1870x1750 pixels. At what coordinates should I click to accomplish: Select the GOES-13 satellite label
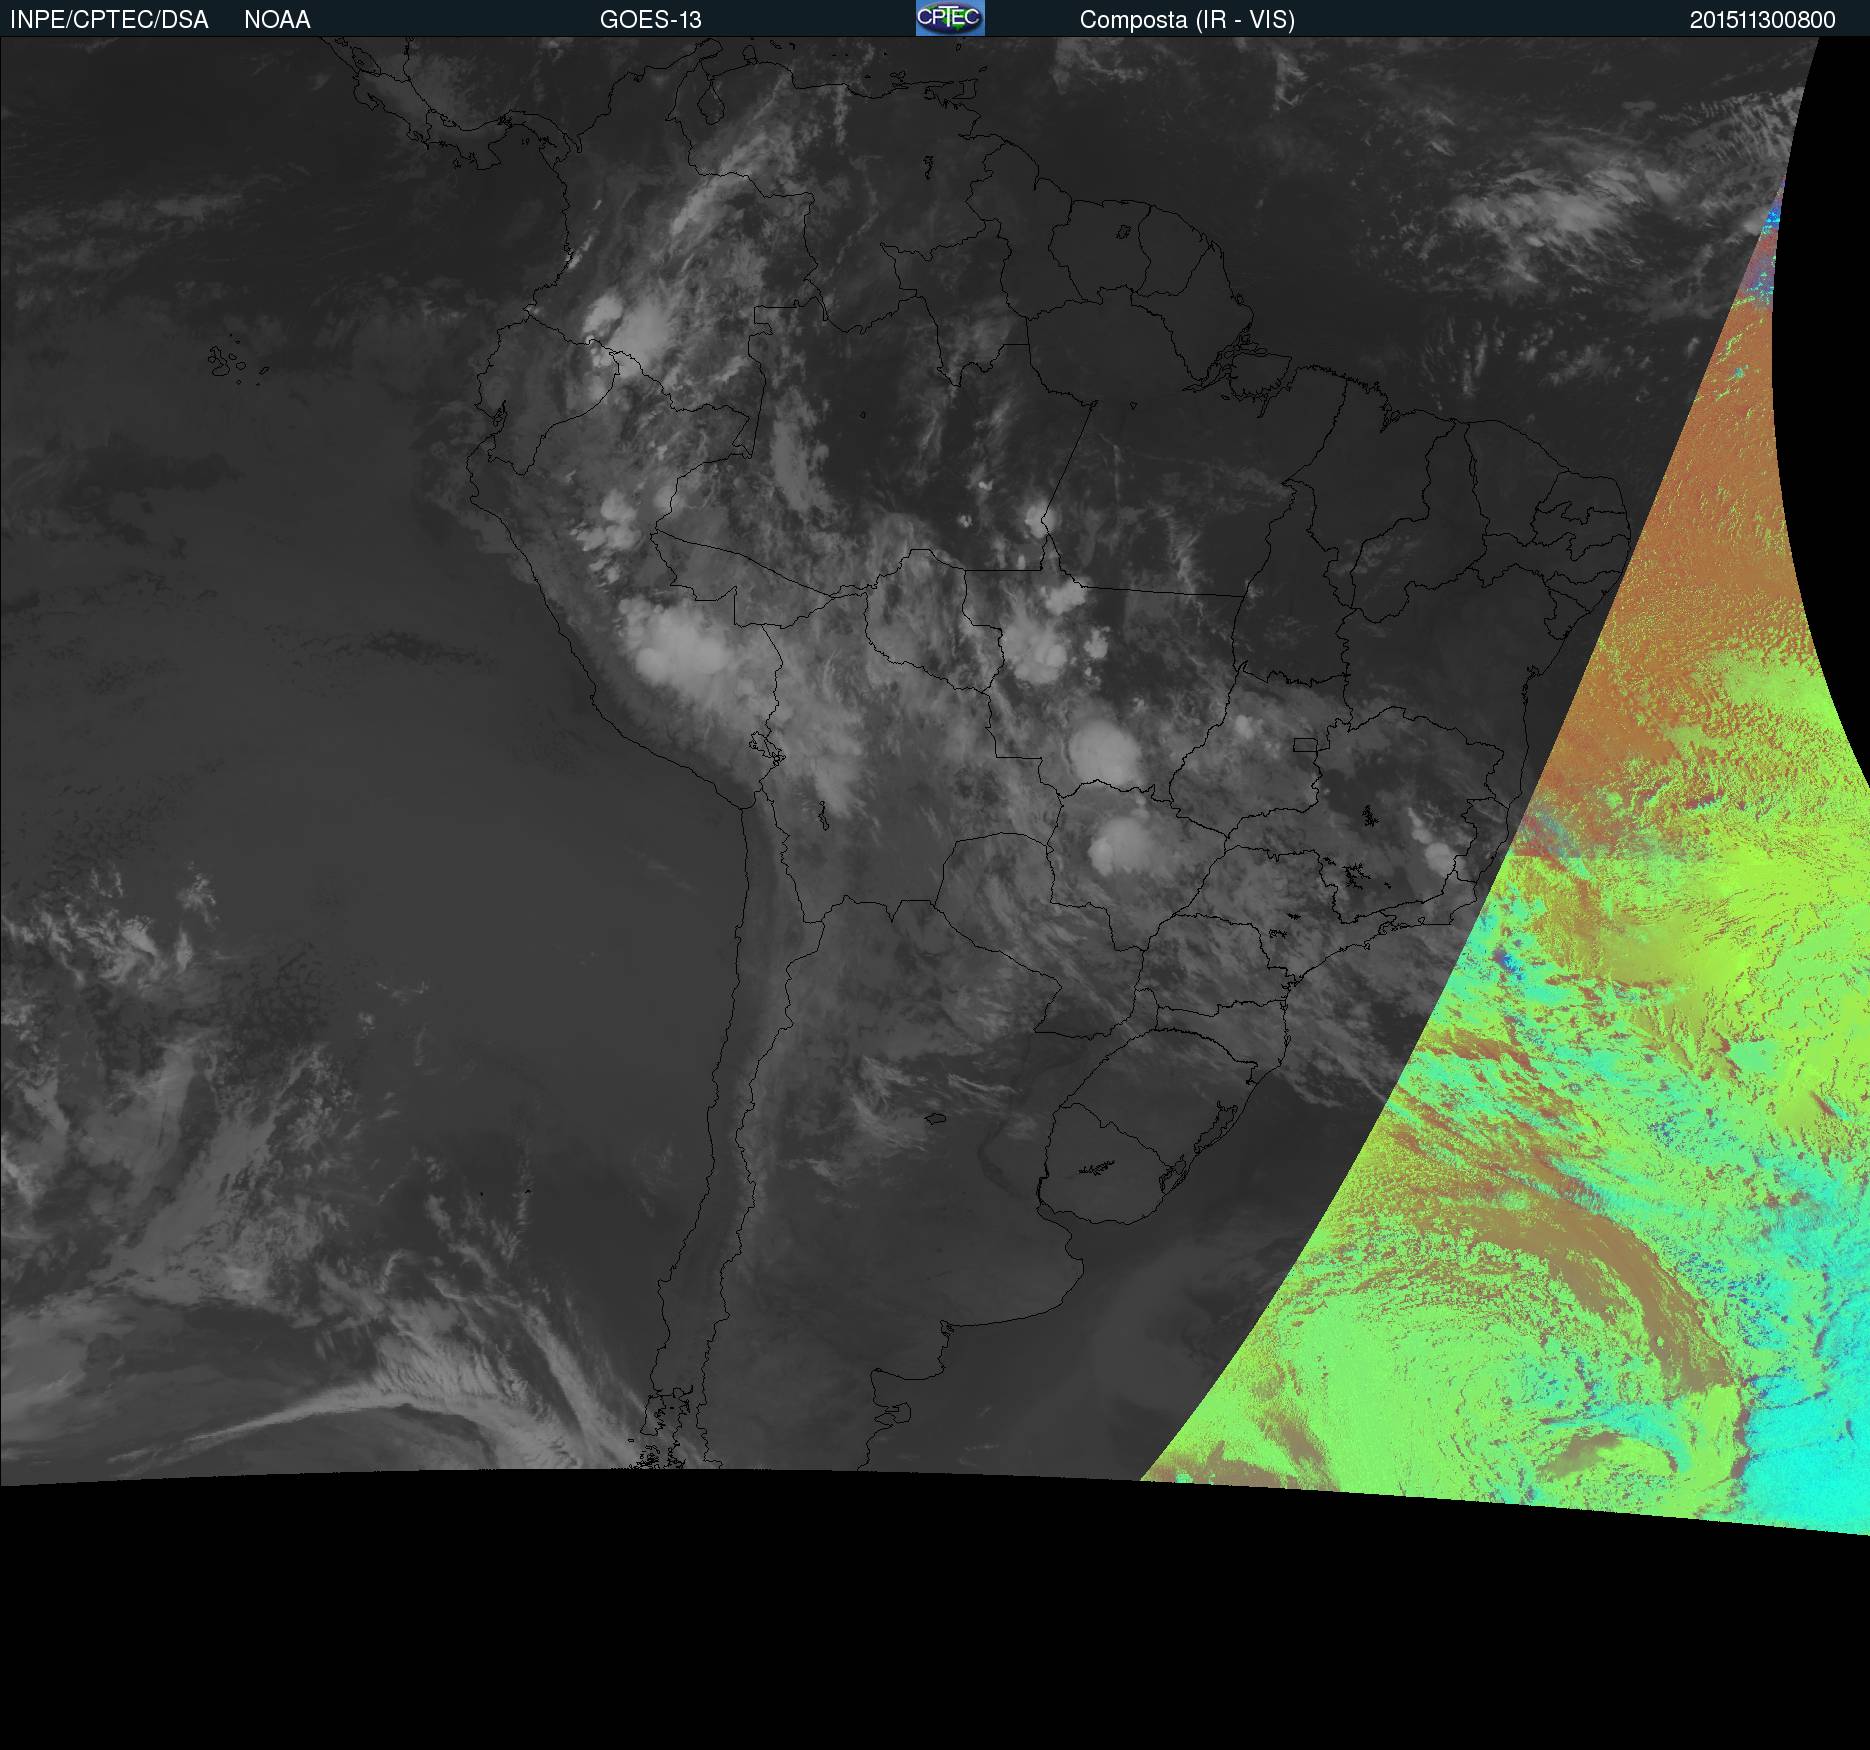click(x=650, y=20)
